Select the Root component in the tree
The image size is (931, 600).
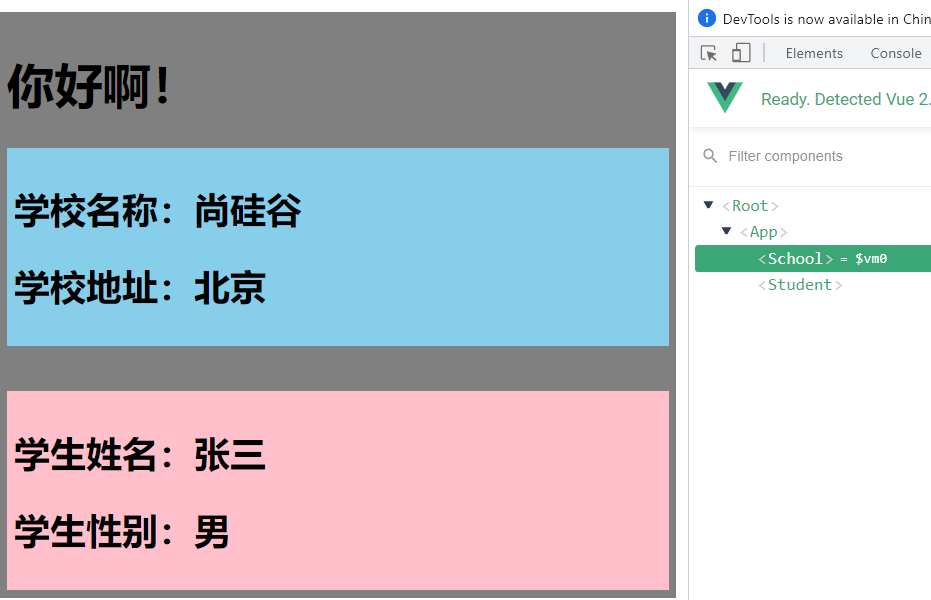tap(749, 205)
